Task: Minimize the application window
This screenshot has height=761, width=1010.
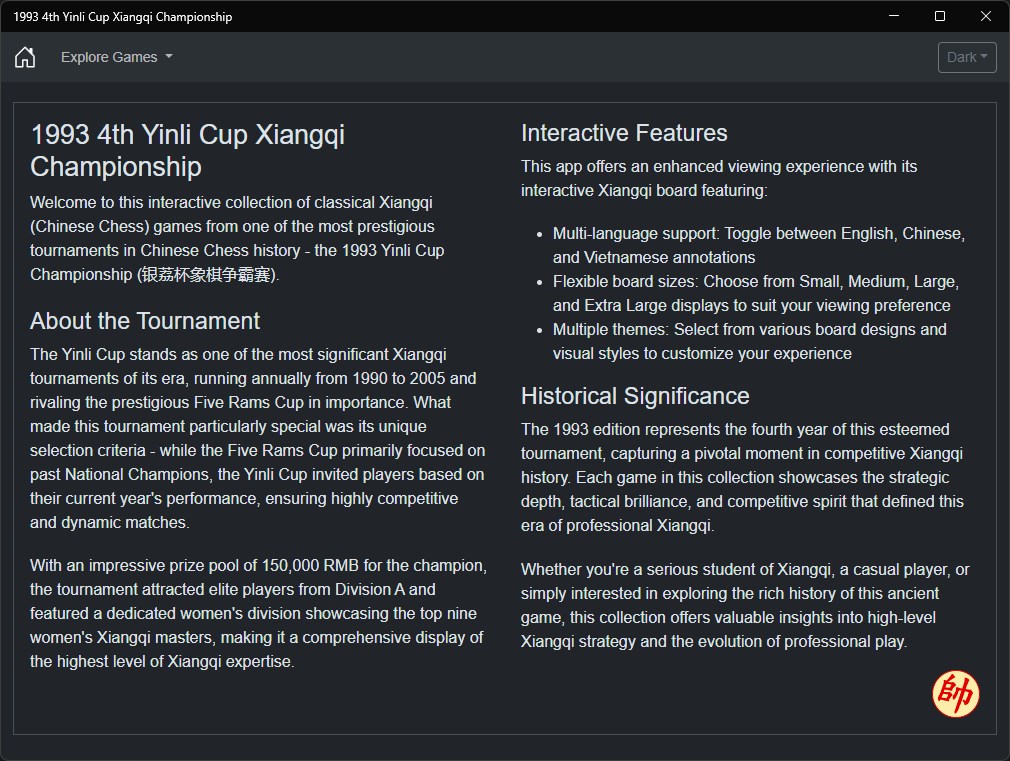Action: coord(893,16)
